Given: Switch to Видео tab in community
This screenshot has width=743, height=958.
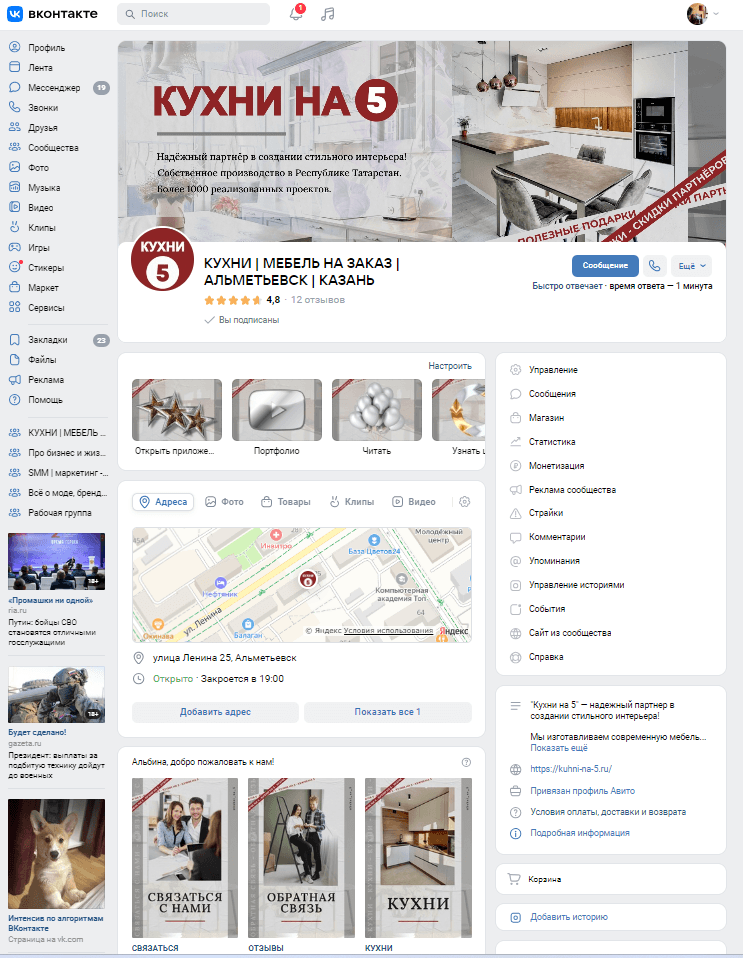Looking at the screenshot, I should [414, 502].
